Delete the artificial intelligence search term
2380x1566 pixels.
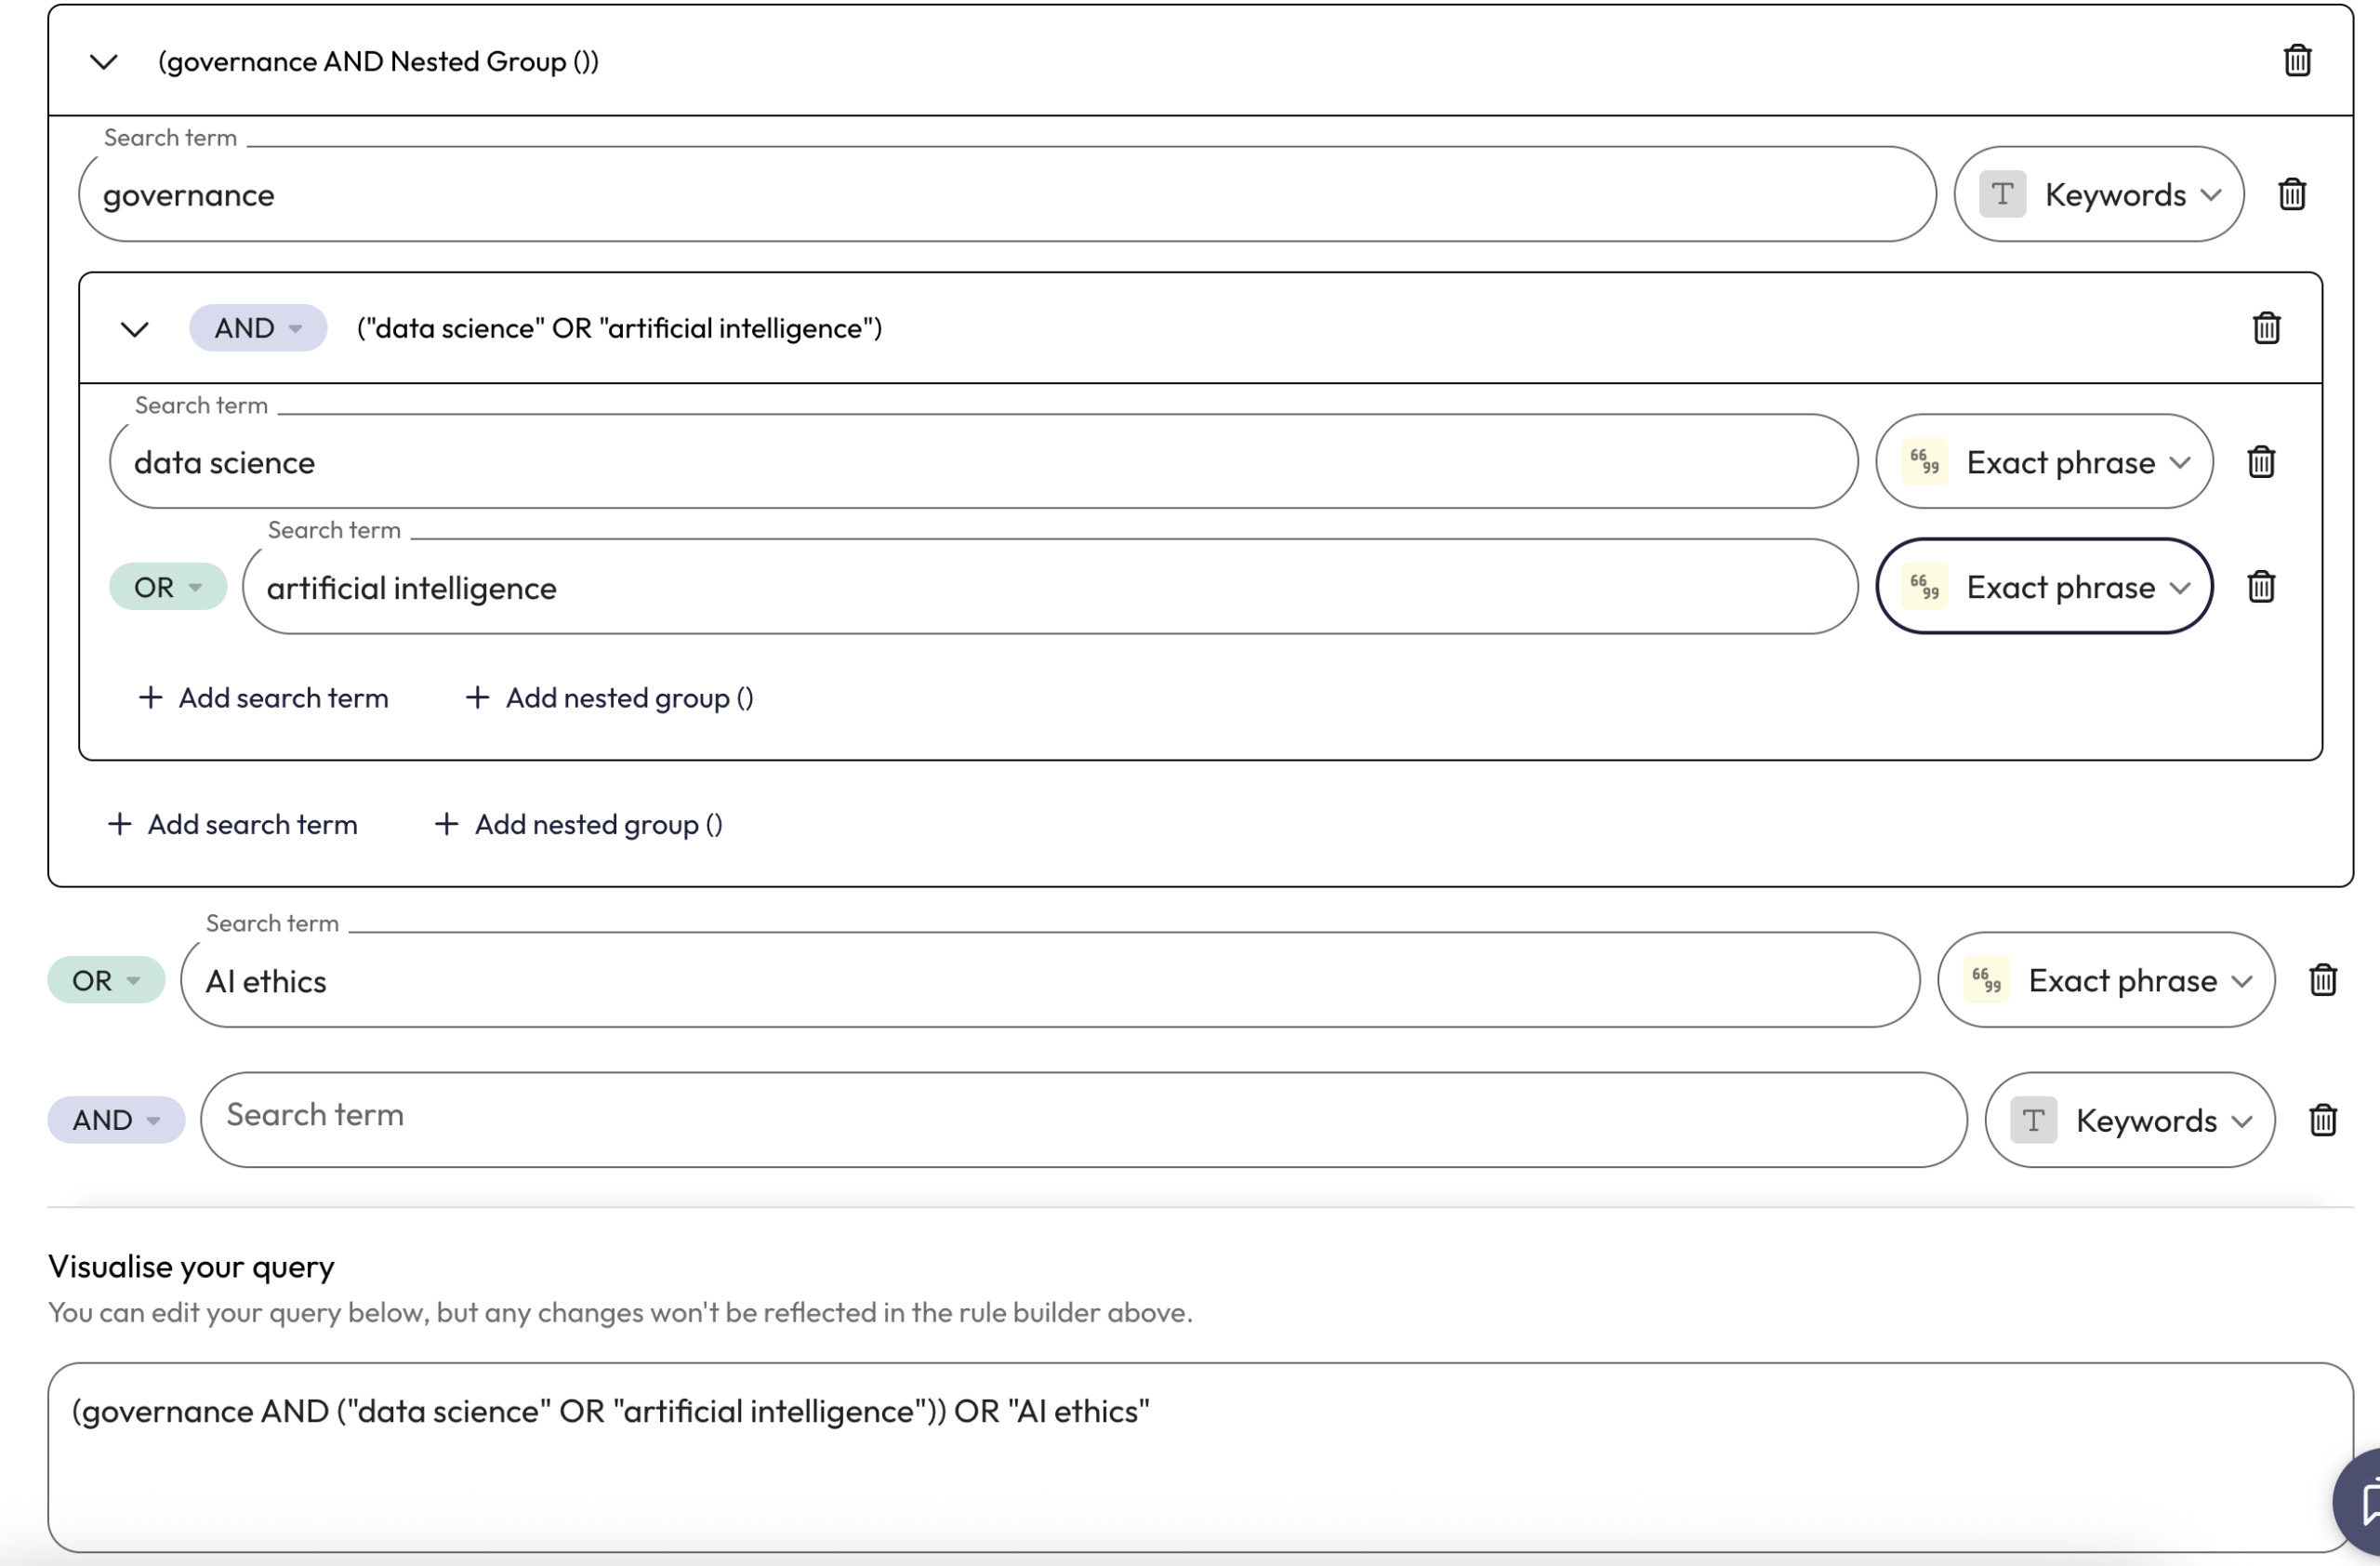click(2261, 587)
